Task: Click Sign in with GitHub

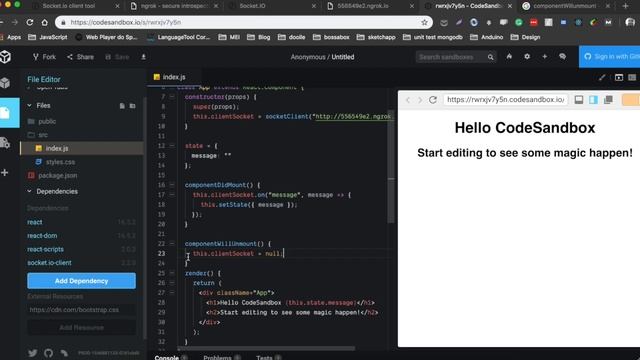Action: tap(610, 57)
